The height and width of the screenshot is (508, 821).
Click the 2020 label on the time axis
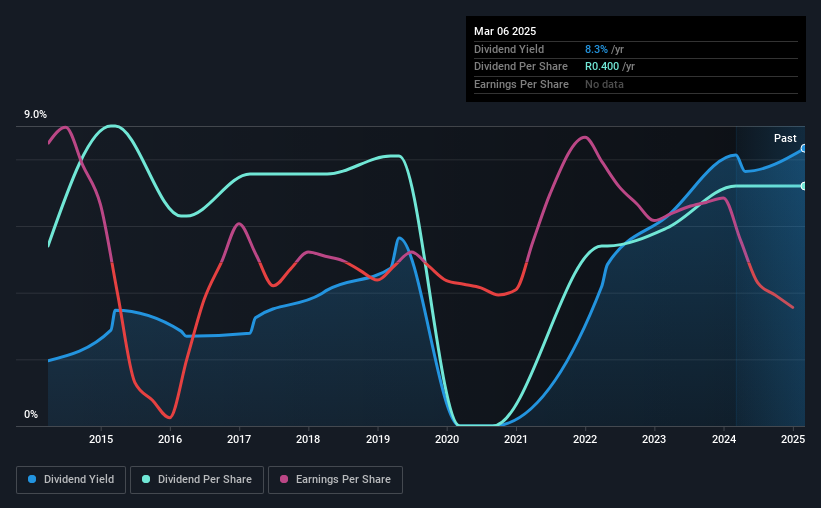[447, 439]
